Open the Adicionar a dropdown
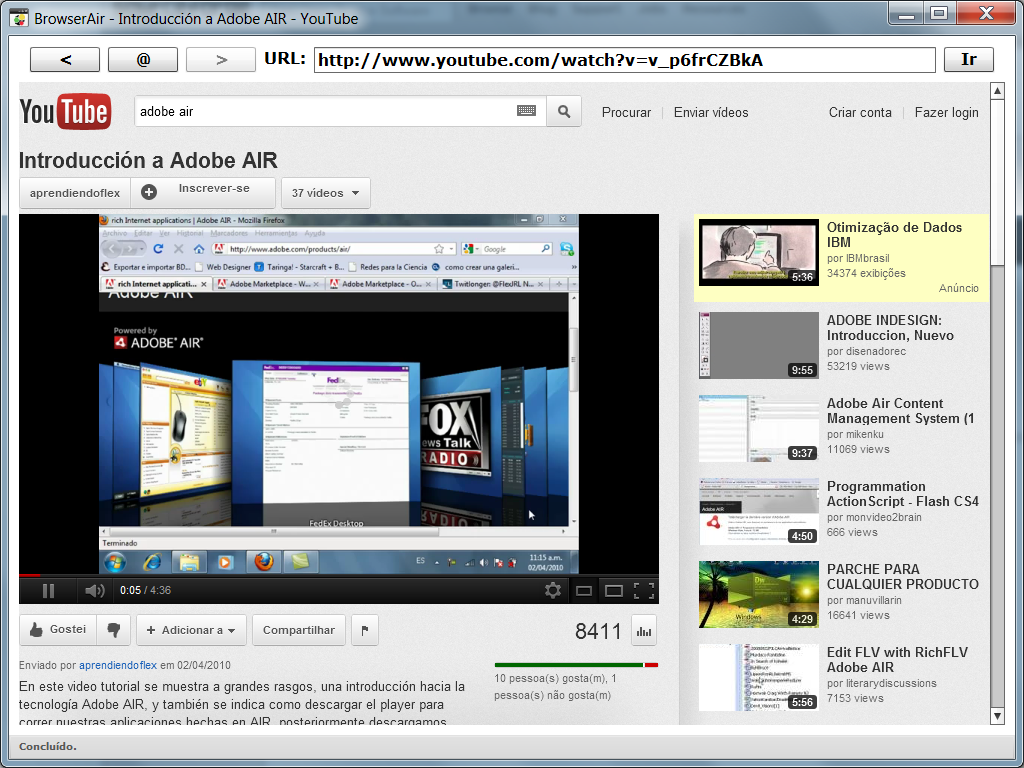The image size is (1024, 768). [191, 630]
